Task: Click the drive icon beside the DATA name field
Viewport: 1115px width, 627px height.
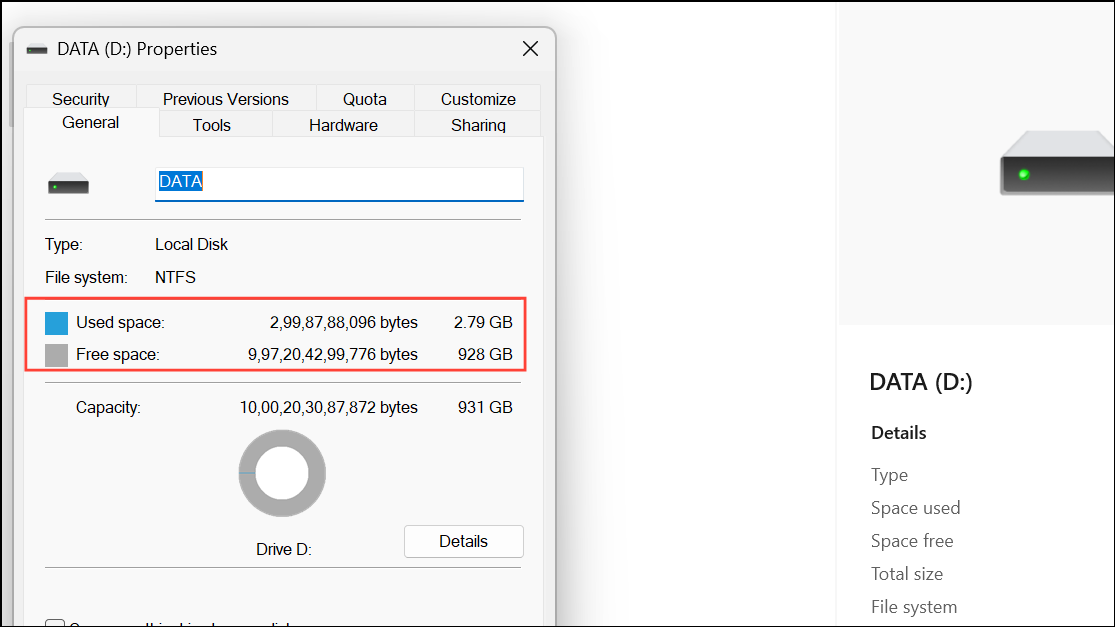Action: pos(67,182)
